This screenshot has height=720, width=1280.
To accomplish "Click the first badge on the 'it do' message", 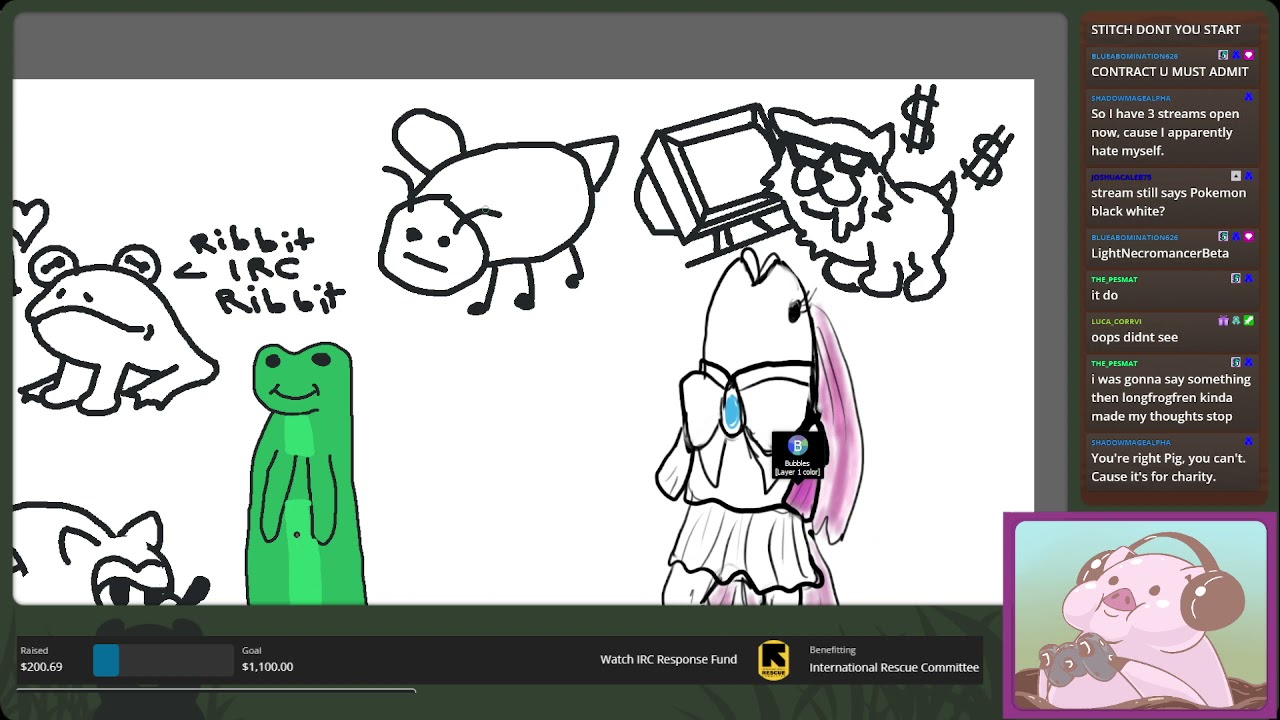I will (x=1236, y=279).
